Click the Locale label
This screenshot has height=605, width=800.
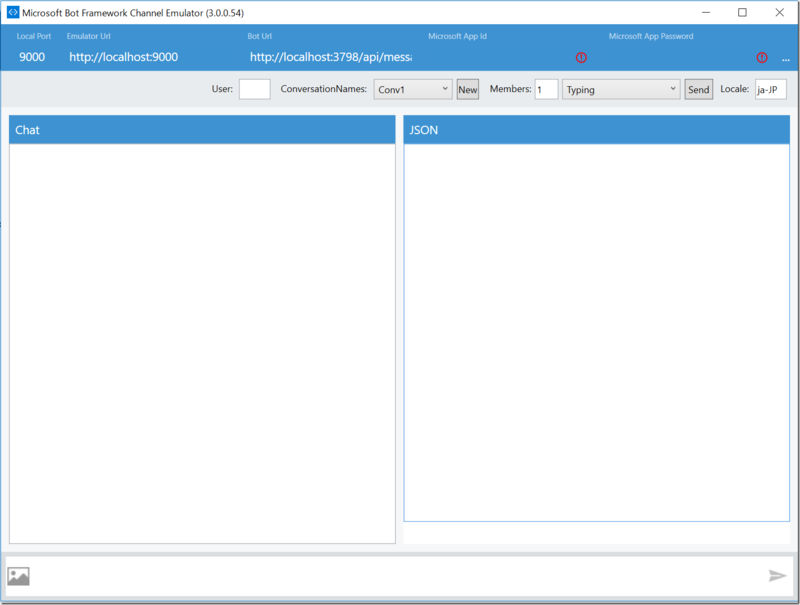pos(734,89)
